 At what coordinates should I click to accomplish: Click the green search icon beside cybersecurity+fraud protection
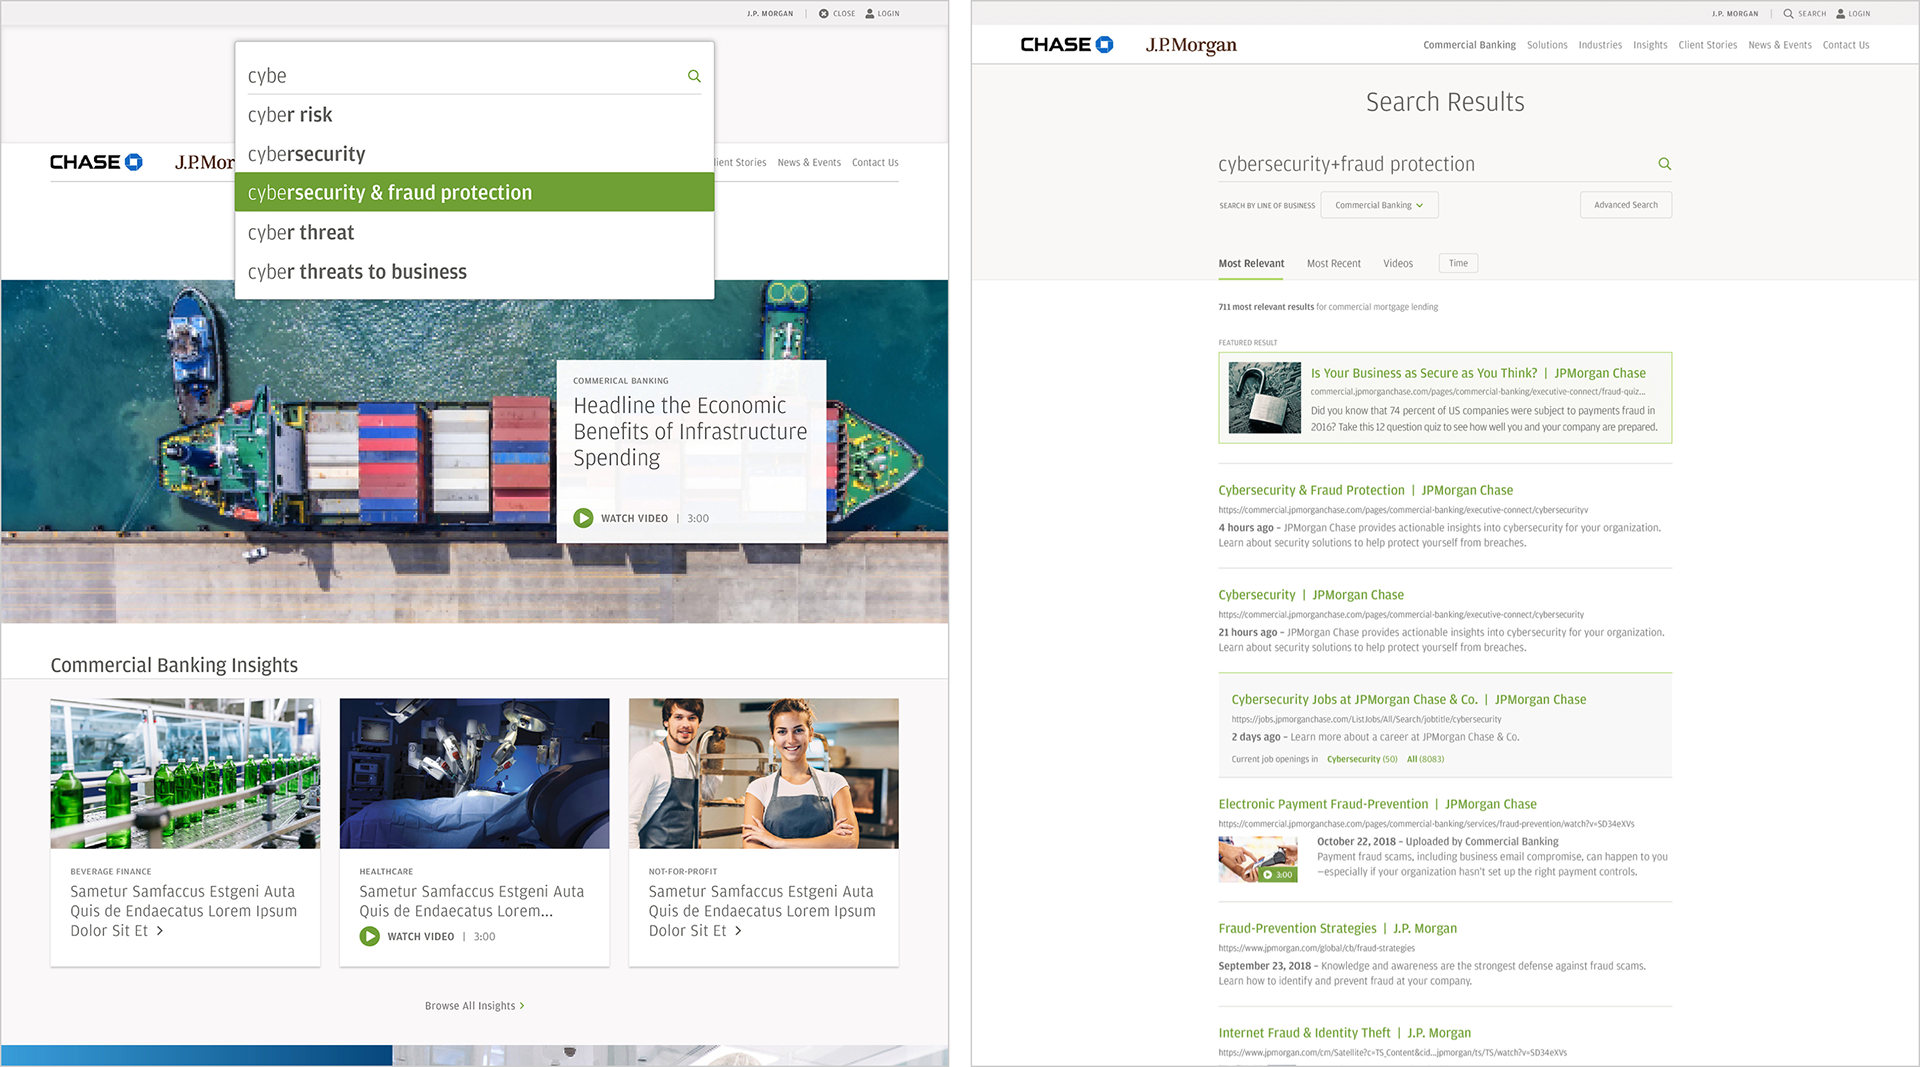1665,164
